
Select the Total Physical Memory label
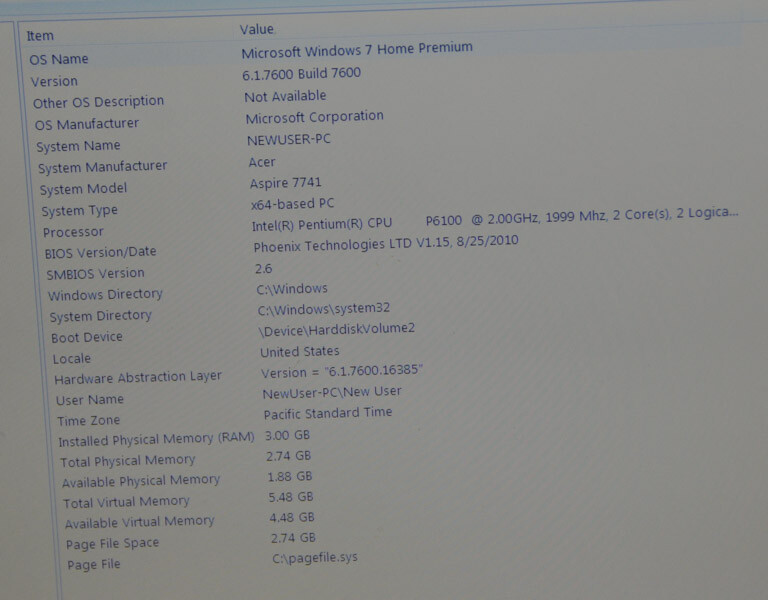(x=128, y=460)
